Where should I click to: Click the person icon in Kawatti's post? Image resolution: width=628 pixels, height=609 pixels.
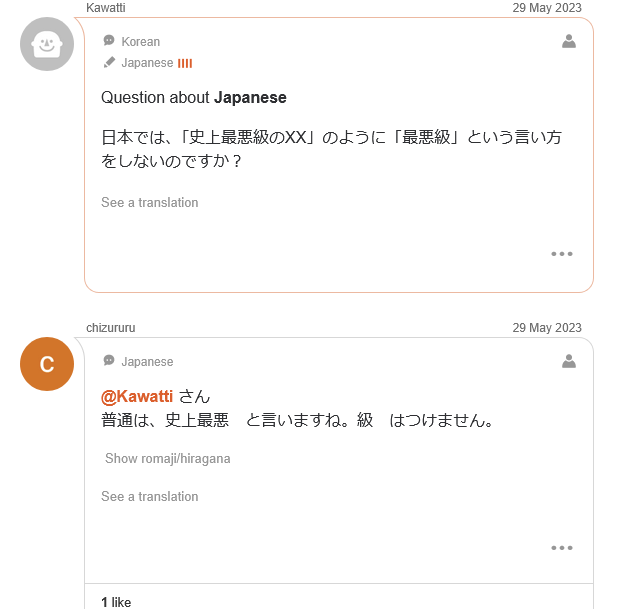(x=569, y=41)
